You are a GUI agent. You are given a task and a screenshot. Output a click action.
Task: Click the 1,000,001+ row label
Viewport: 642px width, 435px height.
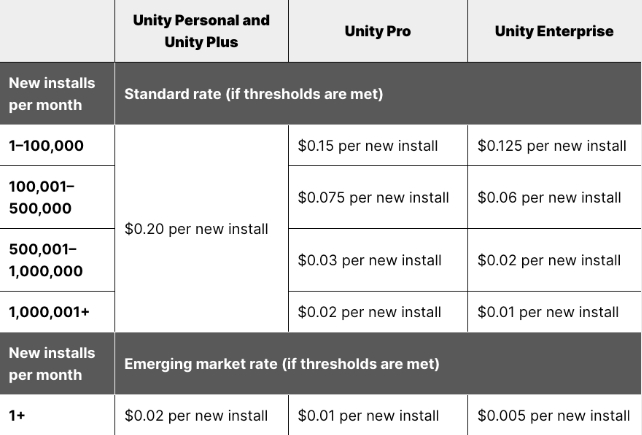click(x=49, y=312)
